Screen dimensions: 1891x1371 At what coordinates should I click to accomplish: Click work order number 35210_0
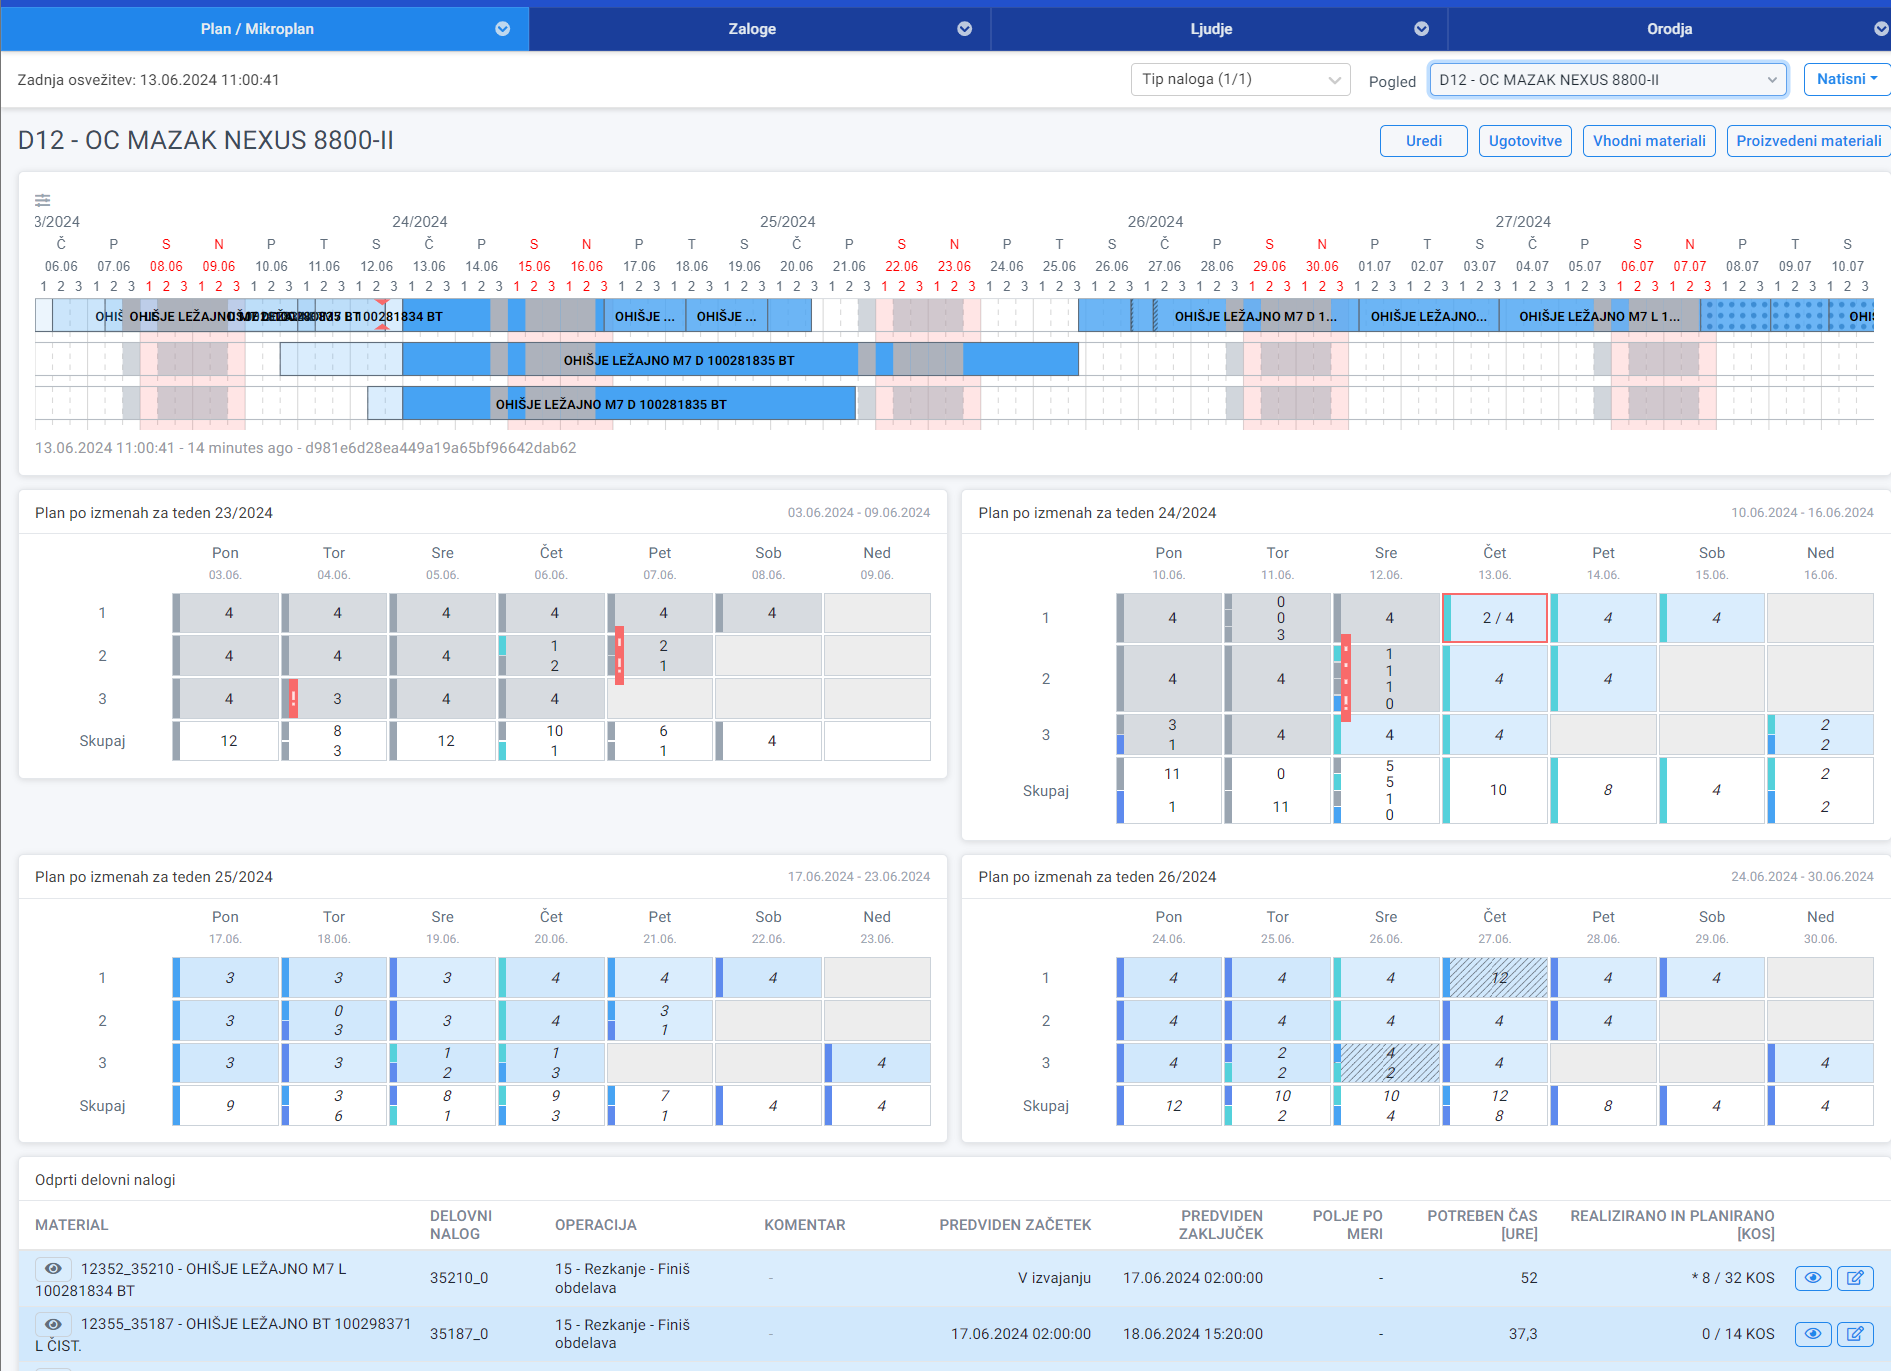coord(459,1278)
